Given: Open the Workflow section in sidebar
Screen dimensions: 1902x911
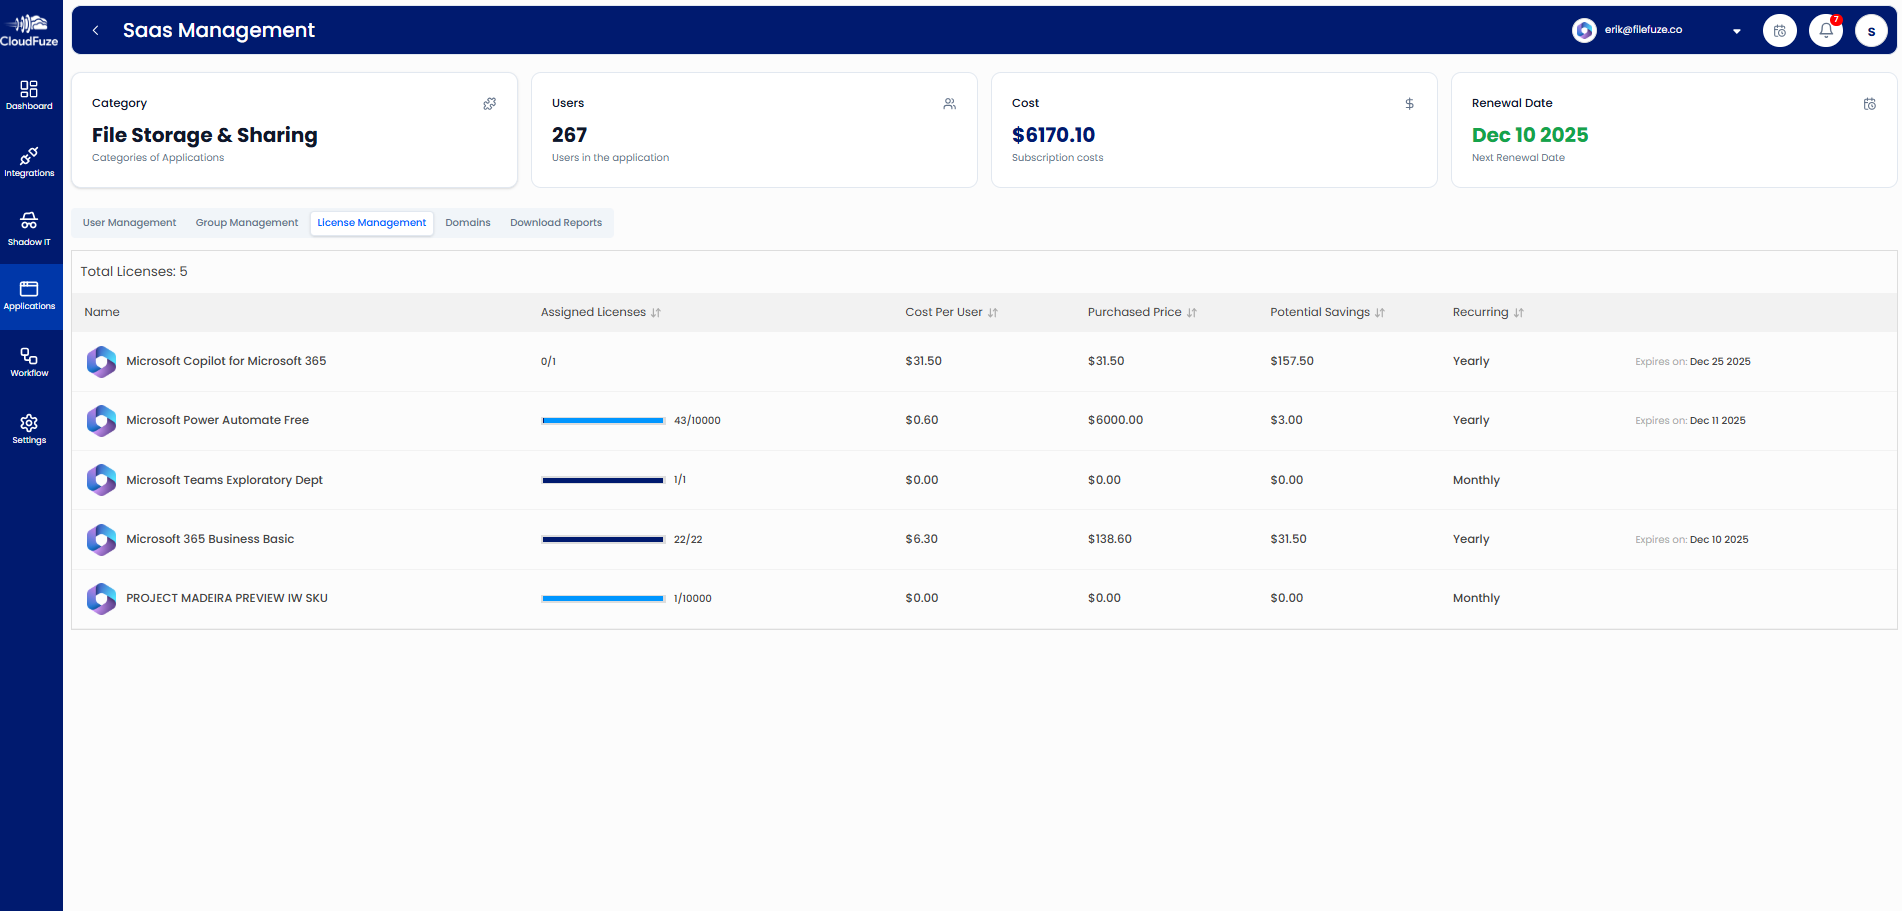Looking at the screenshot, I should point(29,360).
